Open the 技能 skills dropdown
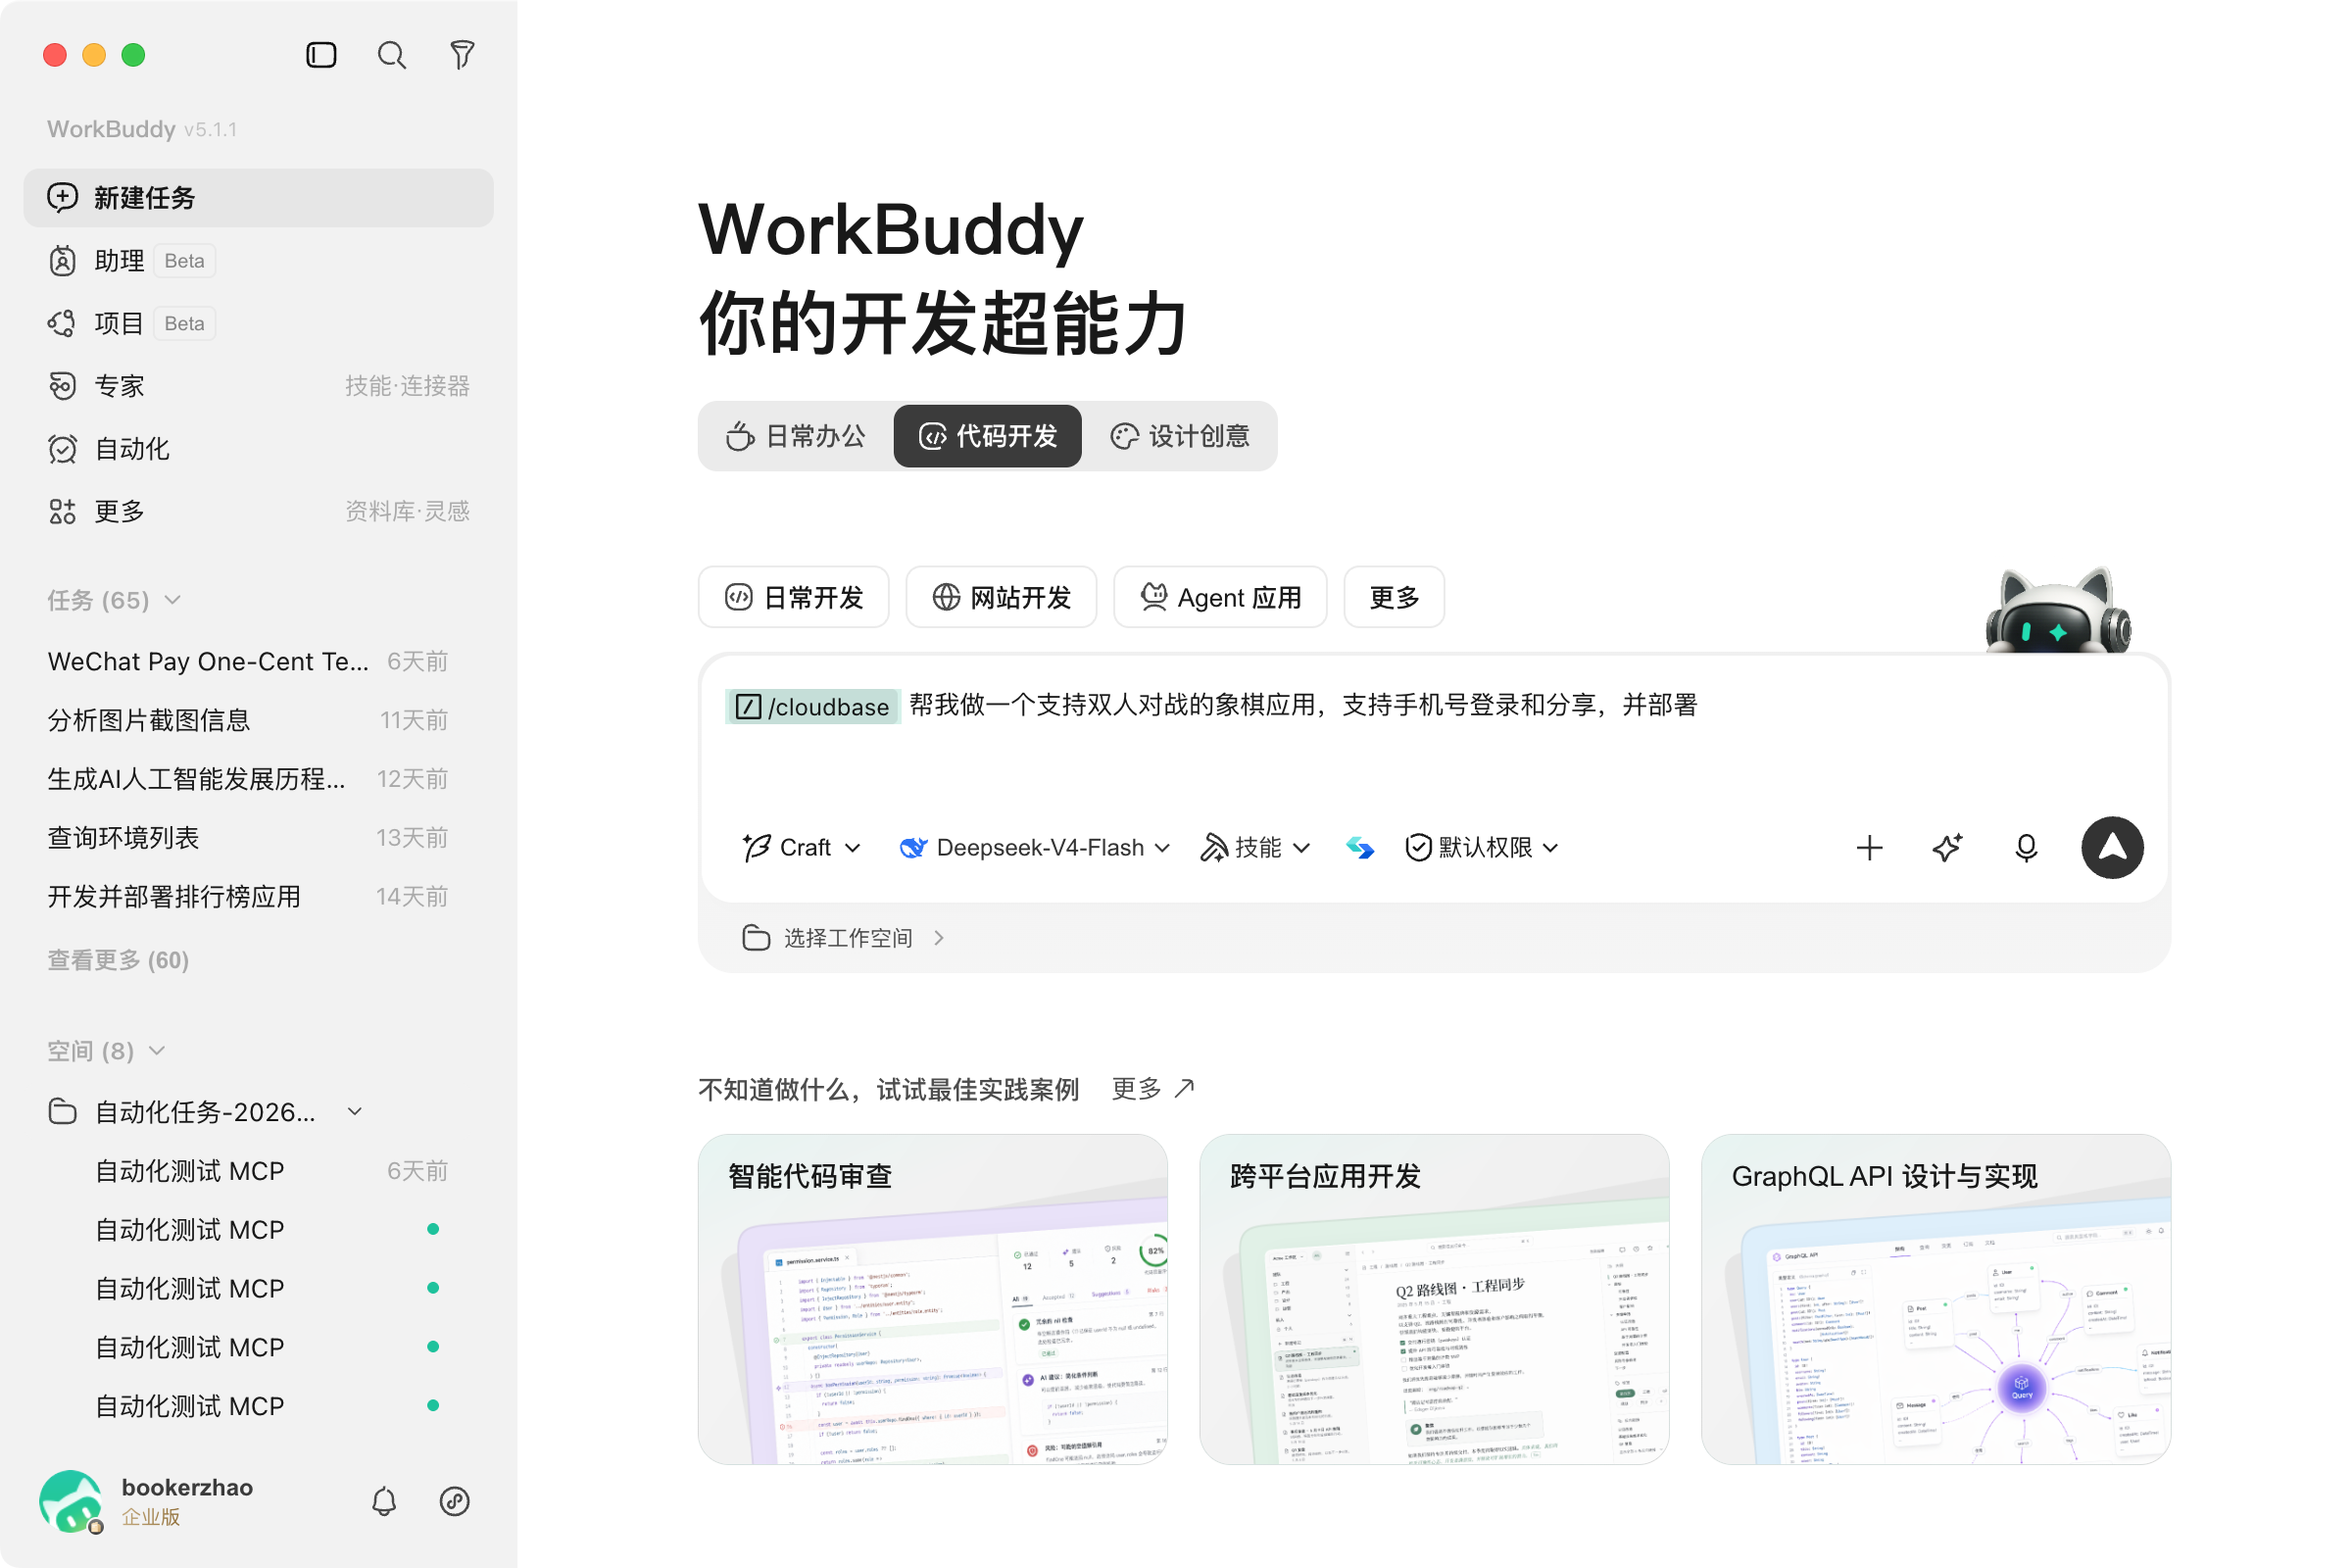The image size is (2352, 1568). (x=1256, y=848)
